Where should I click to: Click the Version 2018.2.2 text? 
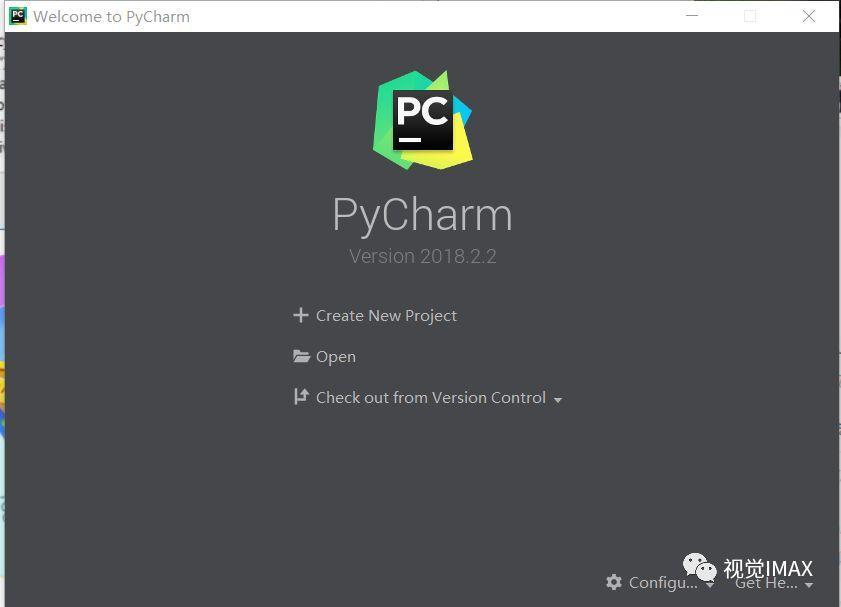click(423, 256)
